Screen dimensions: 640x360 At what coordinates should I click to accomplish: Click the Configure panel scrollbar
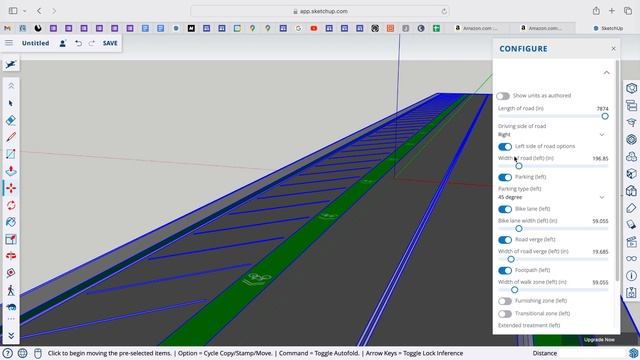(x=617, y=171)
